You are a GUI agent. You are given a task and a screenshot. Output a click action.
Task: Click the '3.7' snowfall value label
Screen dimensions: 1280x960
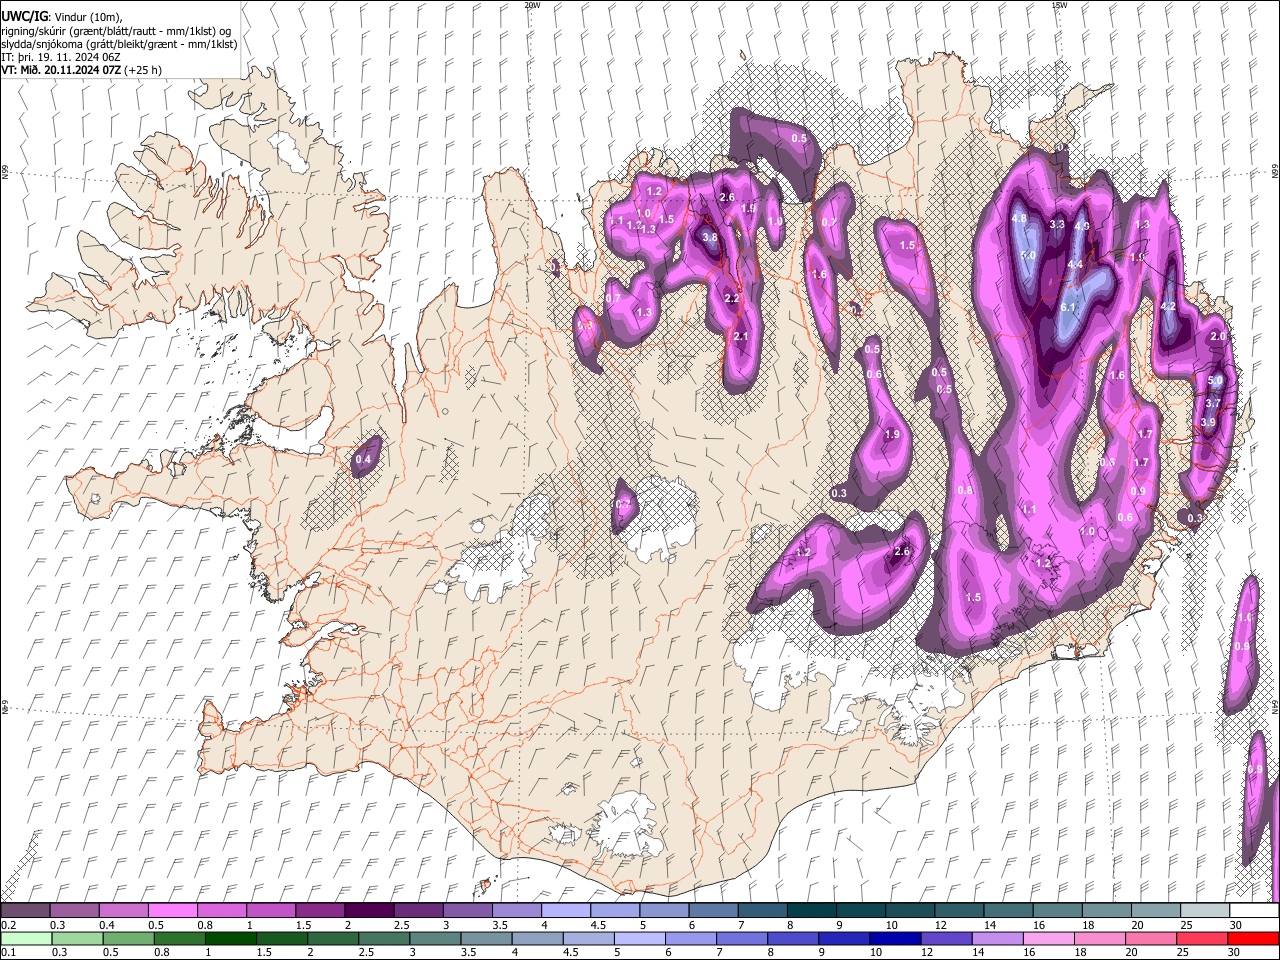[x=1214, y=403]
